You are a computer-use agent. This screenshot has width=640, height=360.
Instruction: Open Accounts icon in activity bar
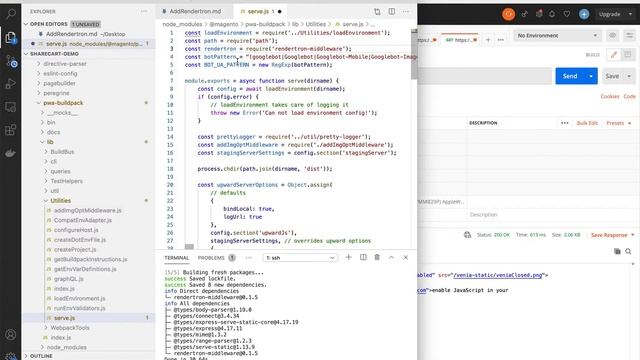[11, 335]
